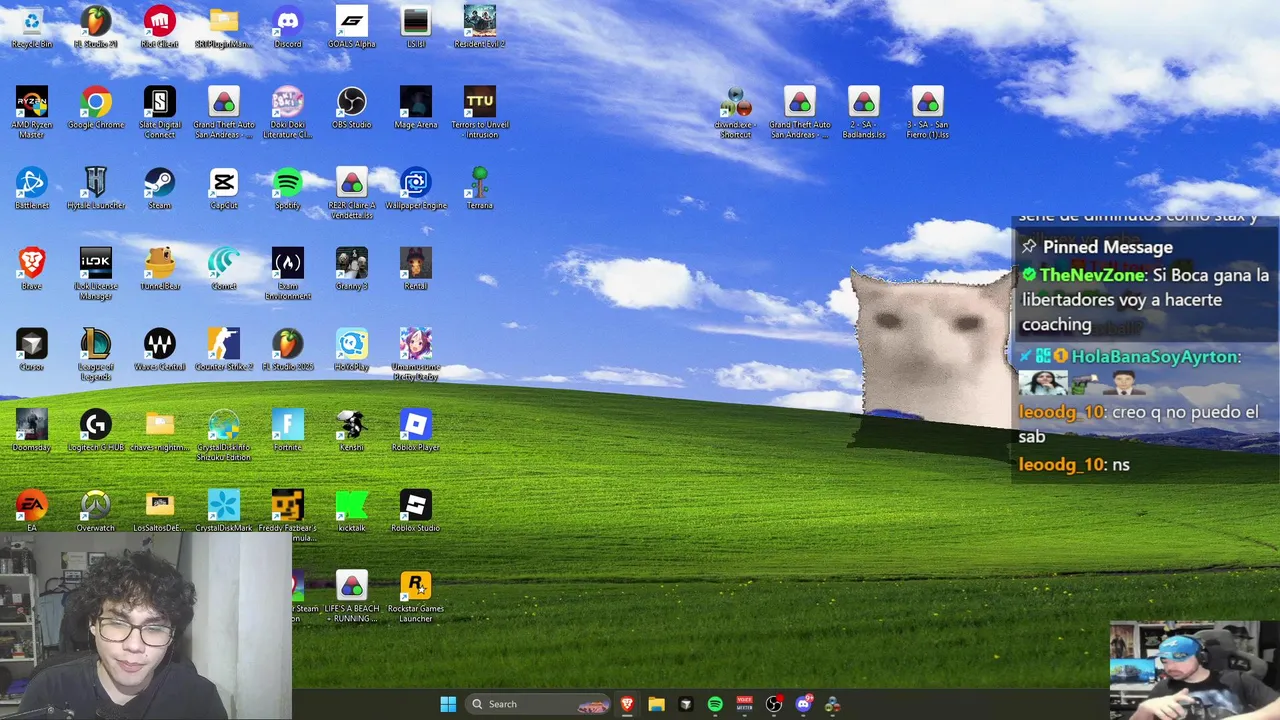Open Freddy Fazbear's game shortcut

(287, 516)
